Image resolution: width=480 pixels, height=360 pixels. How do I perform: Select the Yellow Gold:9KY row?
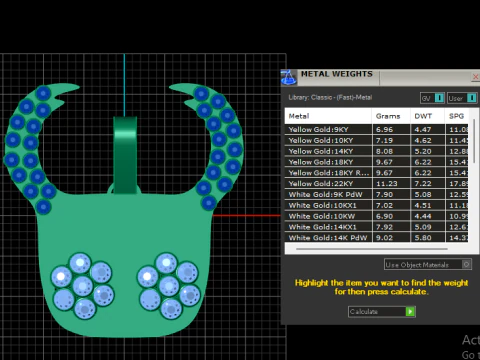pos(377,129)
